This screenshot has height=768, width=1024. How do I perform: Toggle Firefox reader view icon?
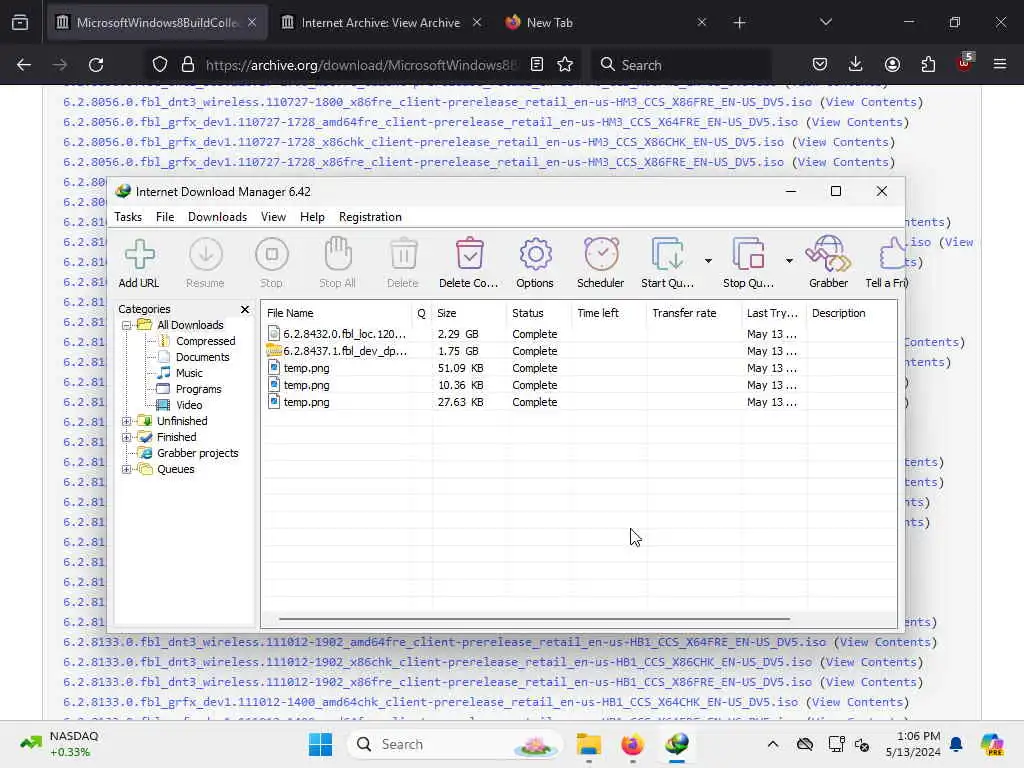pos(537,64)
